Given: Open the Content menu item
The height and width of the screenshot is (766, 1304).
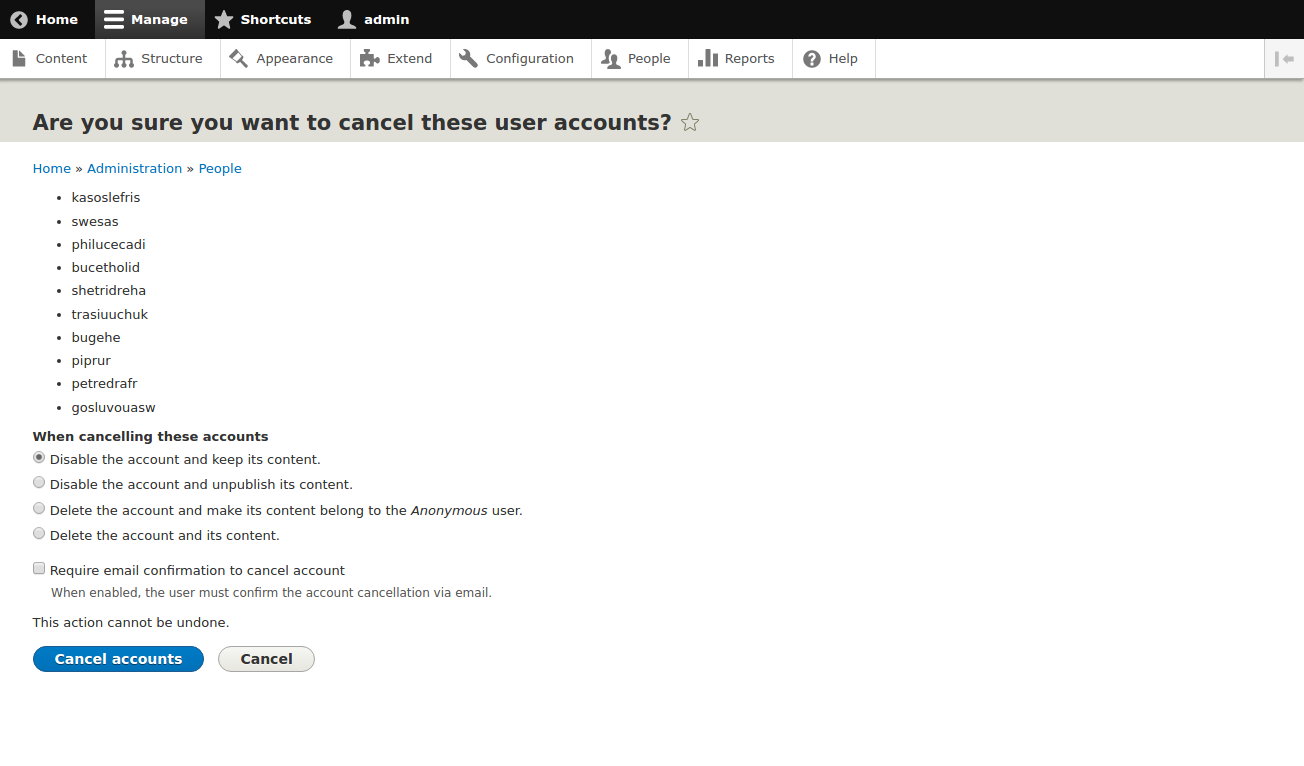Looking at the screenshot, I should (x=50, y=59).
